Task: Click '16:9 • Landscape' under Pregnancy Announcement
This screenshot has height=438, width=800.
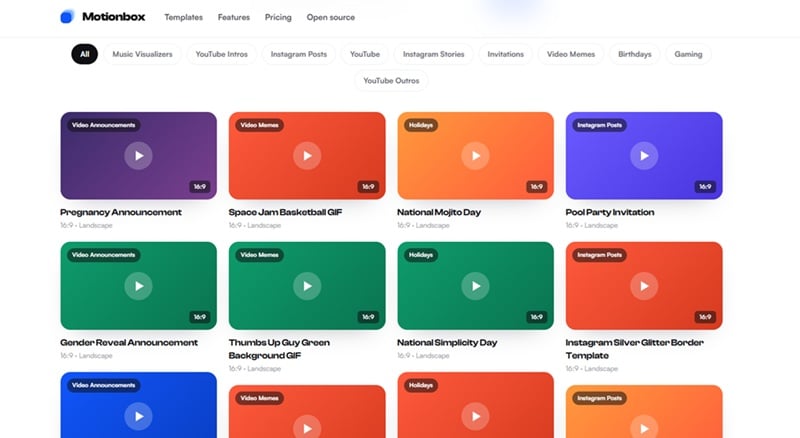Action: coord(86,226)
